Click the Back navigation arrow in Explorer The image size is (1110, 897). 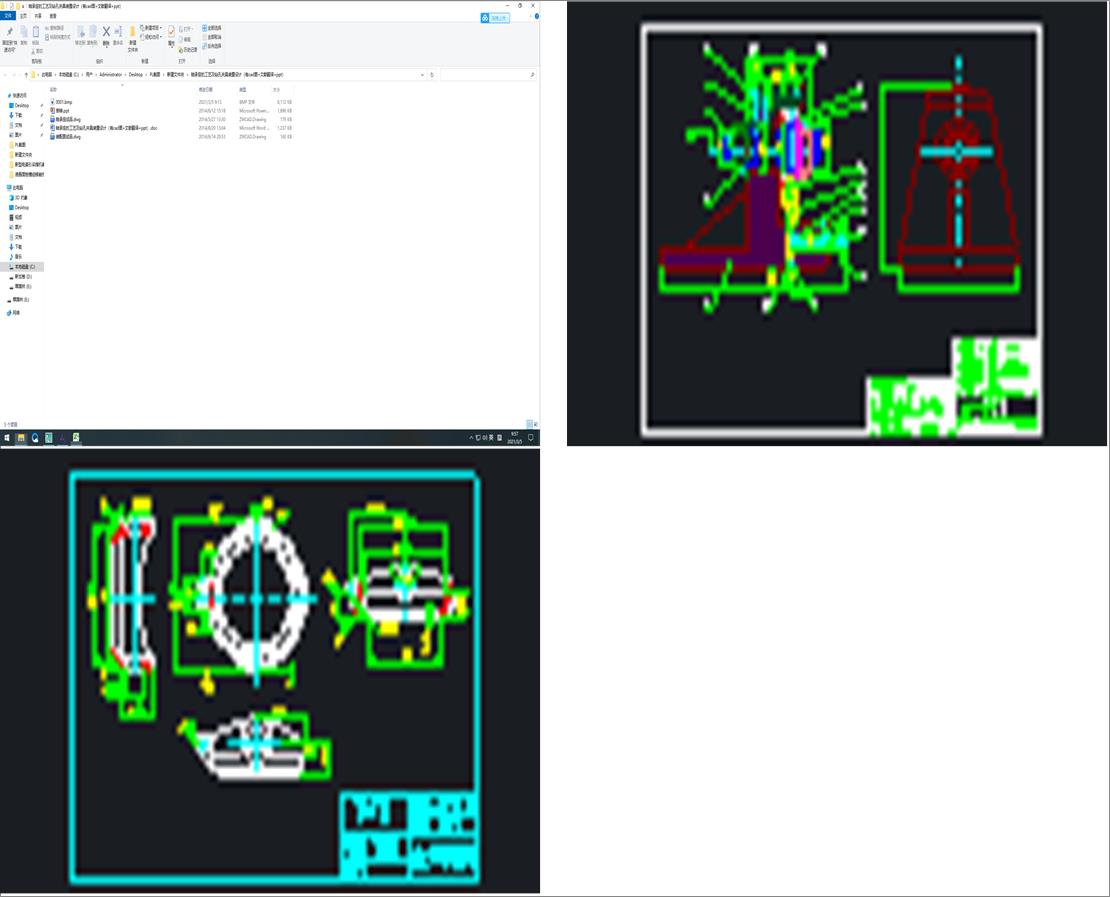tap(6, 74)
